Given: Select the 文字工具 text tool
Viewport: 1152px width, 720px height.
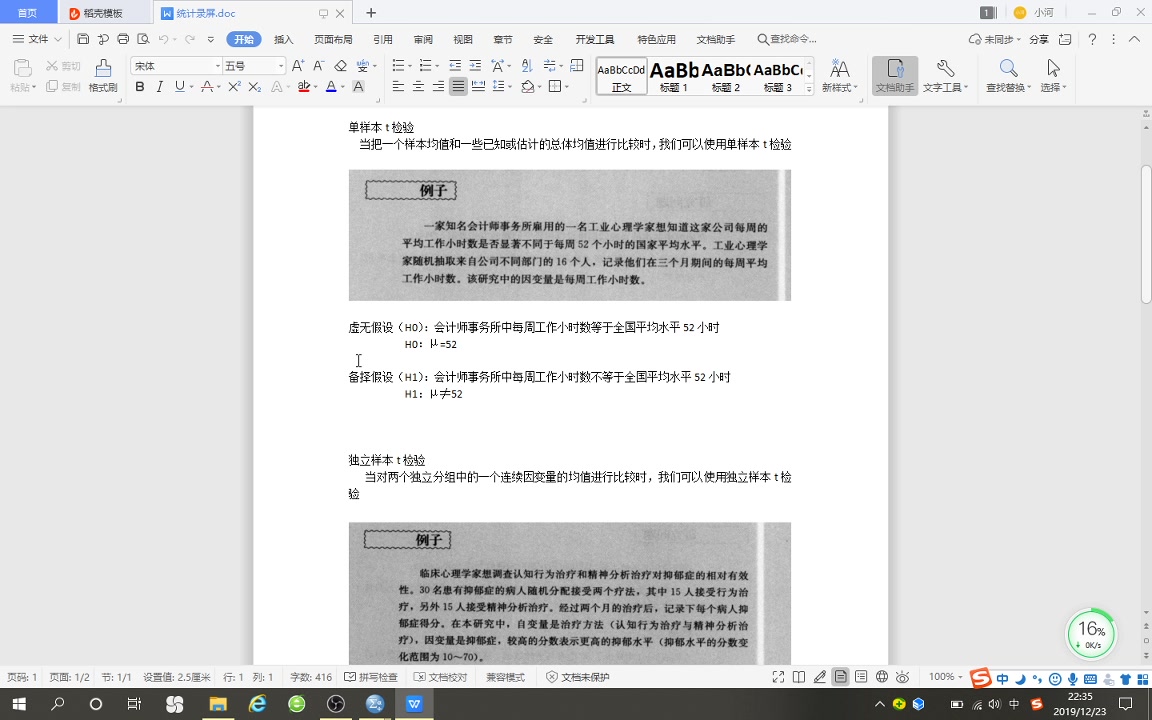Looking at the screenshot, I should click(x=946, y=75).
